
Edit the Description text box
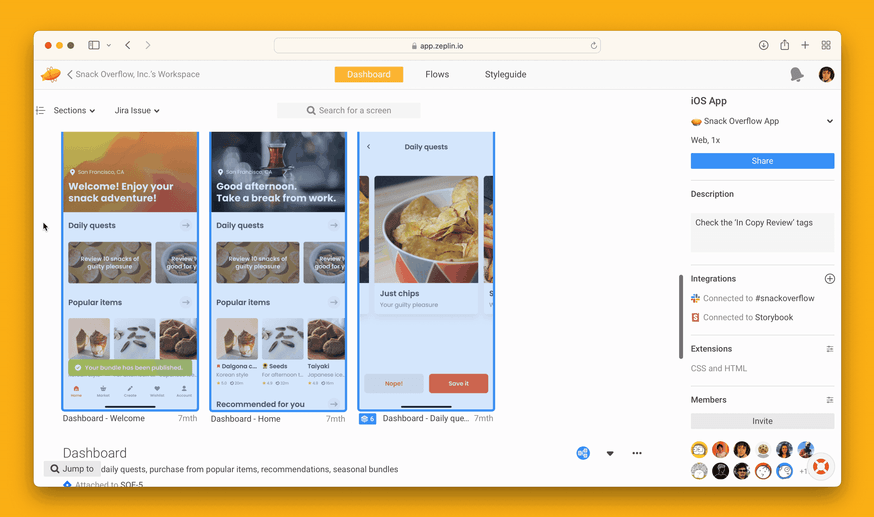[762, 232]
